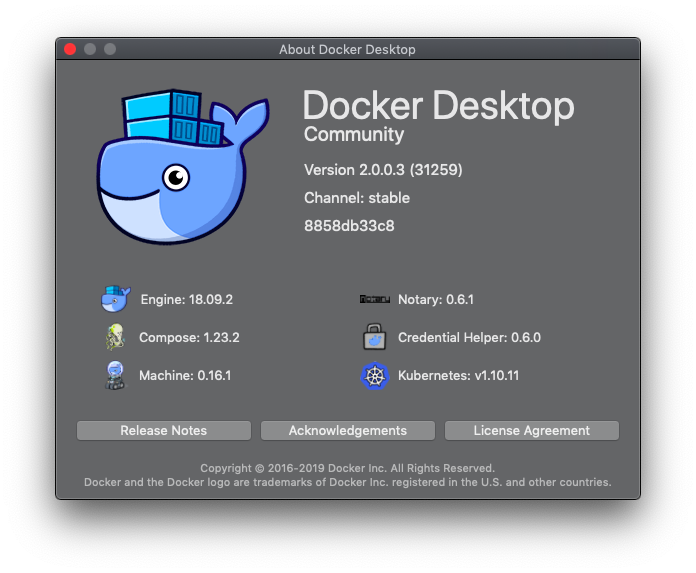
Task: Close the About Docker Desktop window
Action: 70,49
